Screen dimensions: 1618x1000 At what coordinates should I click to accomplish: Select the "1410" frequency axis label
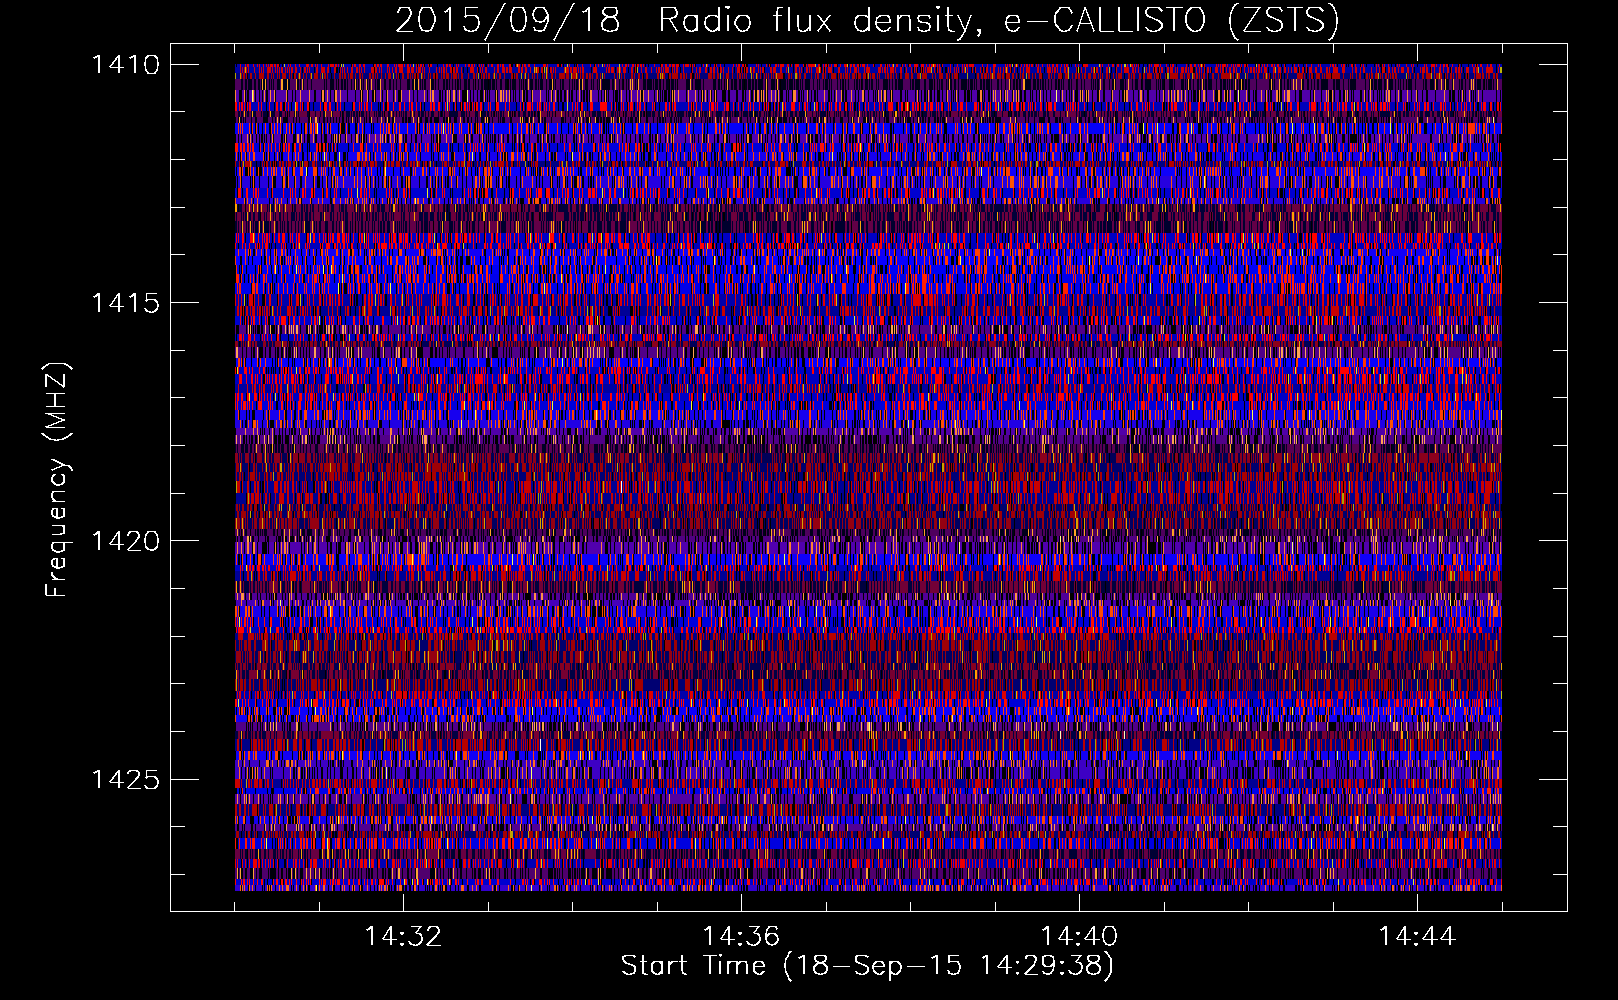(125, 65)
